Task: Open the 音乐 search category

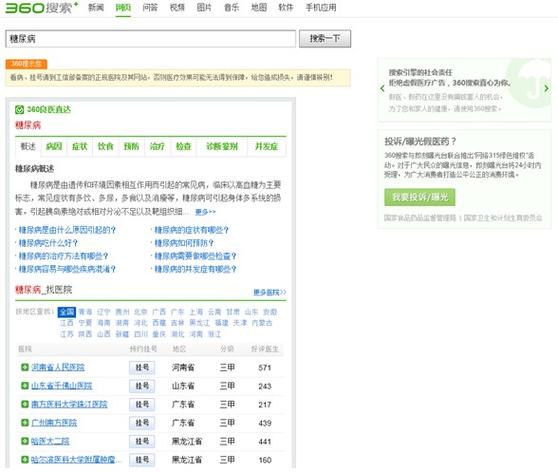Action: 231,7
